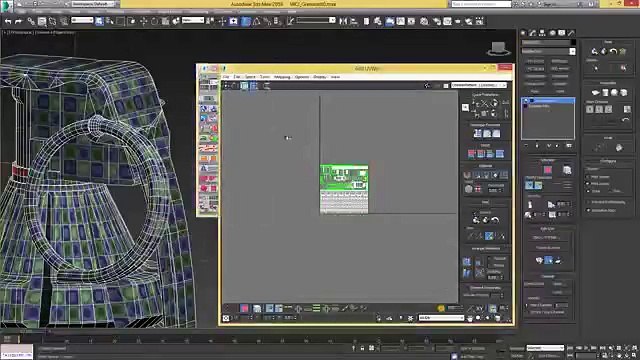Click the Undo arrow in main toolbar
Viewport: 640px width, 360px height.
[x=8, y=21]
